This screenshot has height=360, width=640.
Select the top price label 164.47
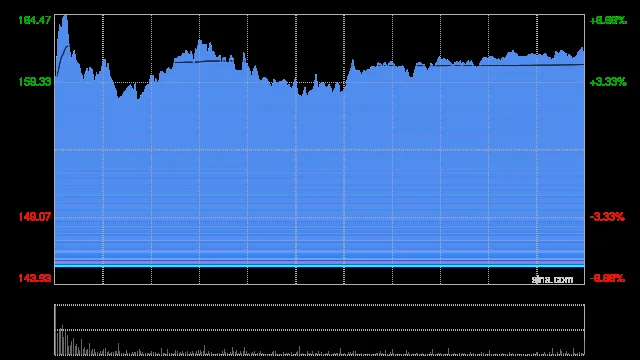35,20
